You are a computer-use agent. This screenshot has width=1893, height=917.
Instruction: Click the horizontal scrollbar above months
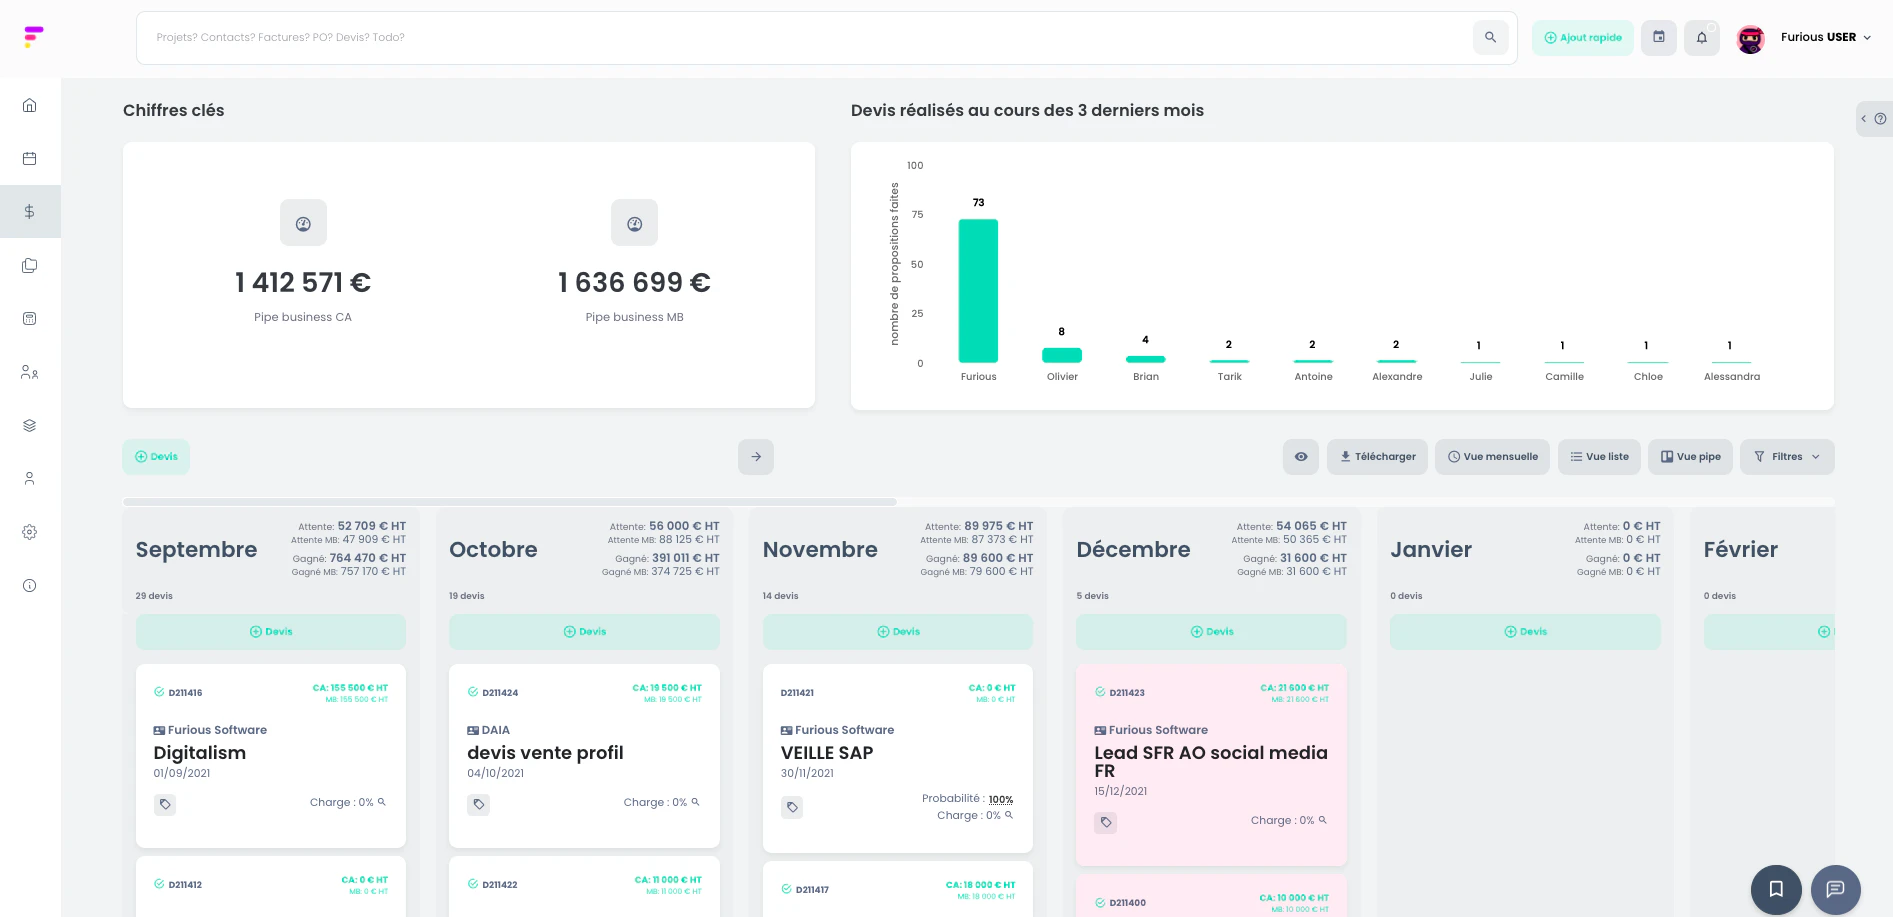[x=509, y=502]
